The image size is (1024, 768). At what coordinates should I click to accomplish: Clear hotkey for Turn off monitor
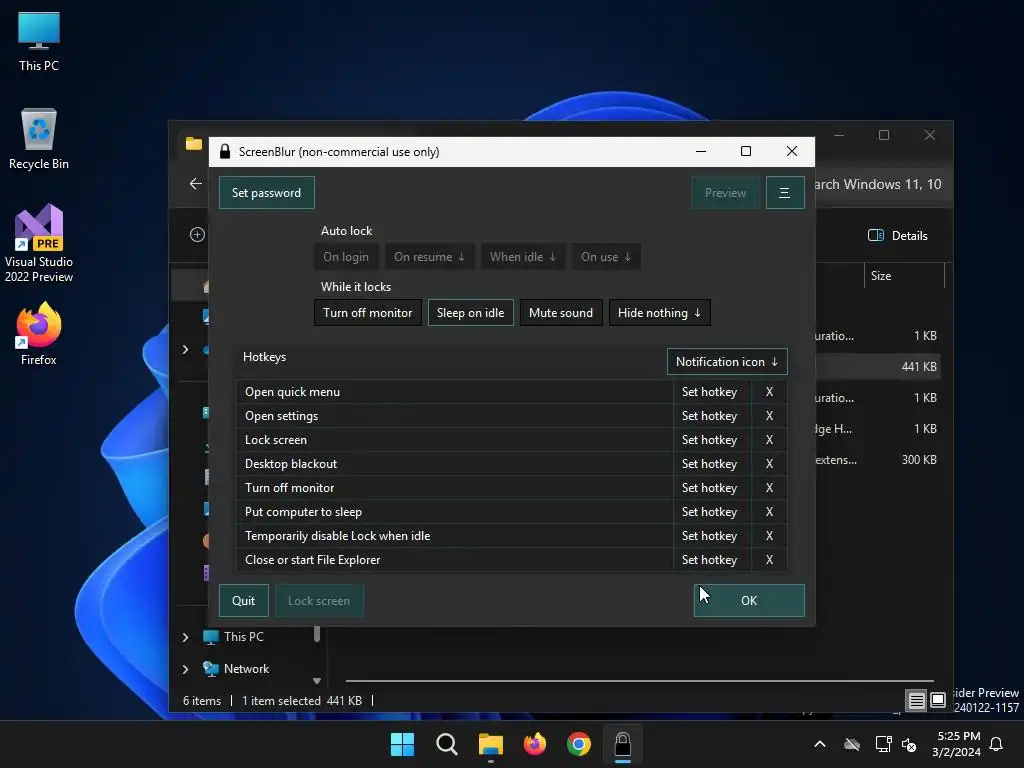tap(769, 488)
